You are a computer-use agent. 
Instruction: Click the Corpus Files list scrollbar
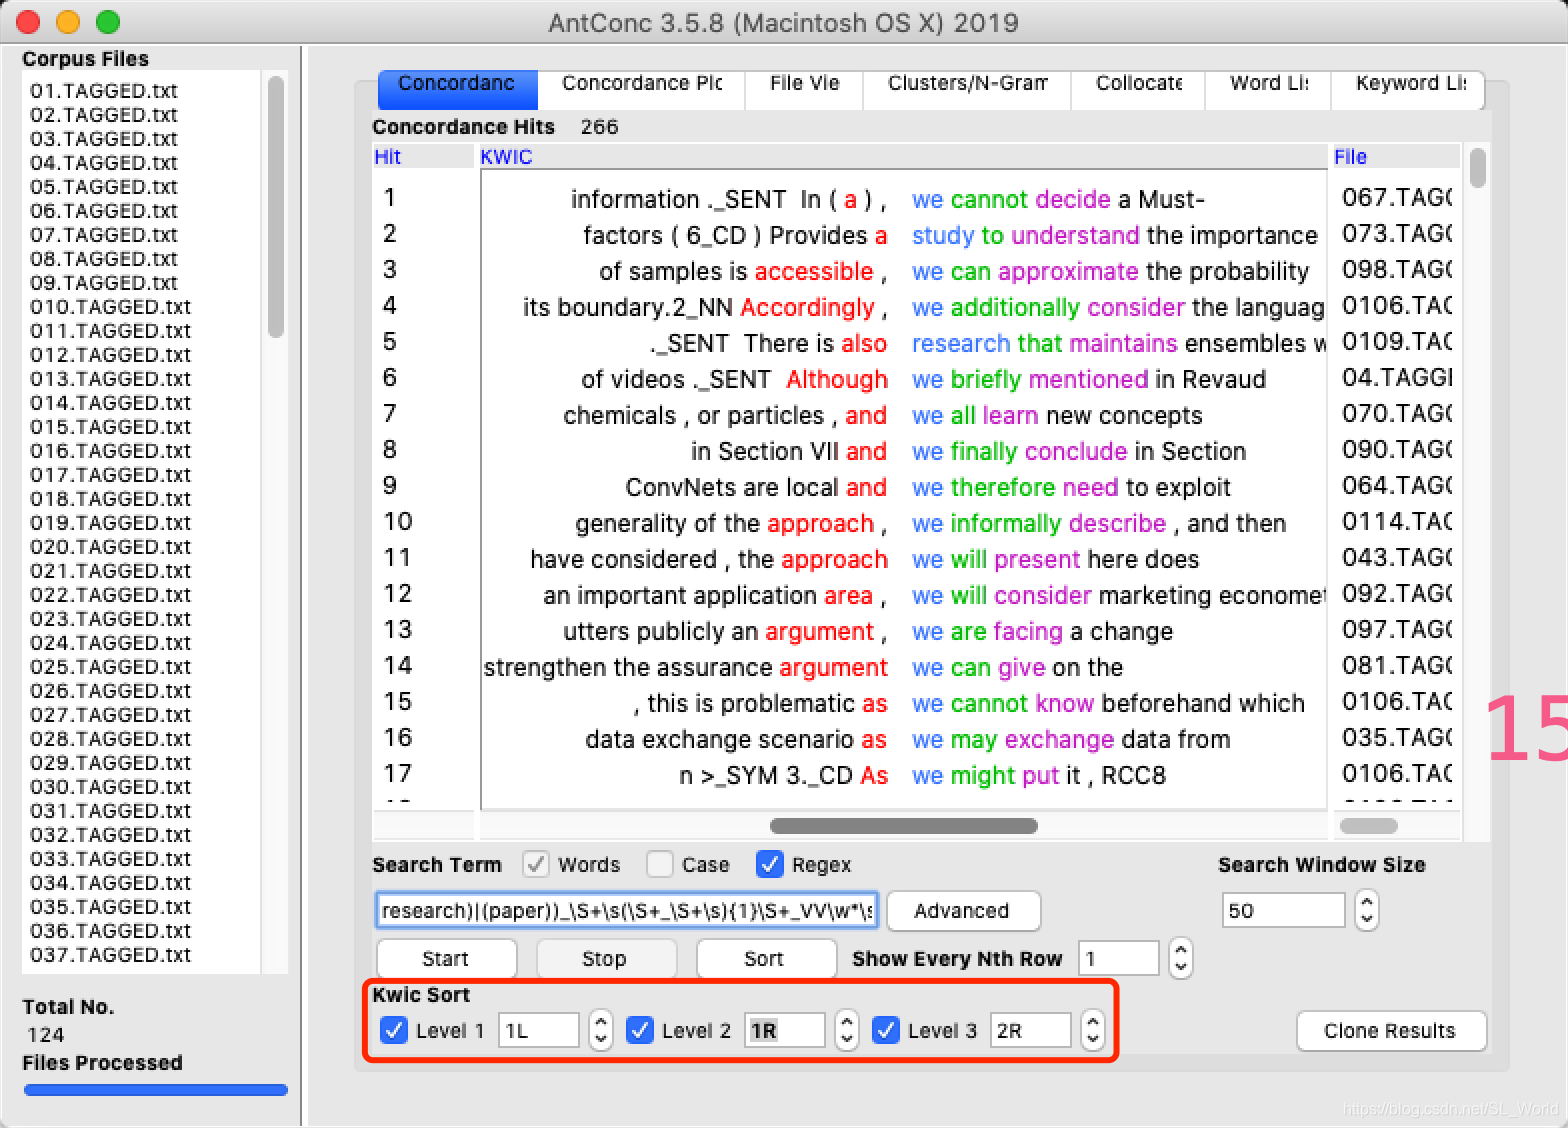276,208
